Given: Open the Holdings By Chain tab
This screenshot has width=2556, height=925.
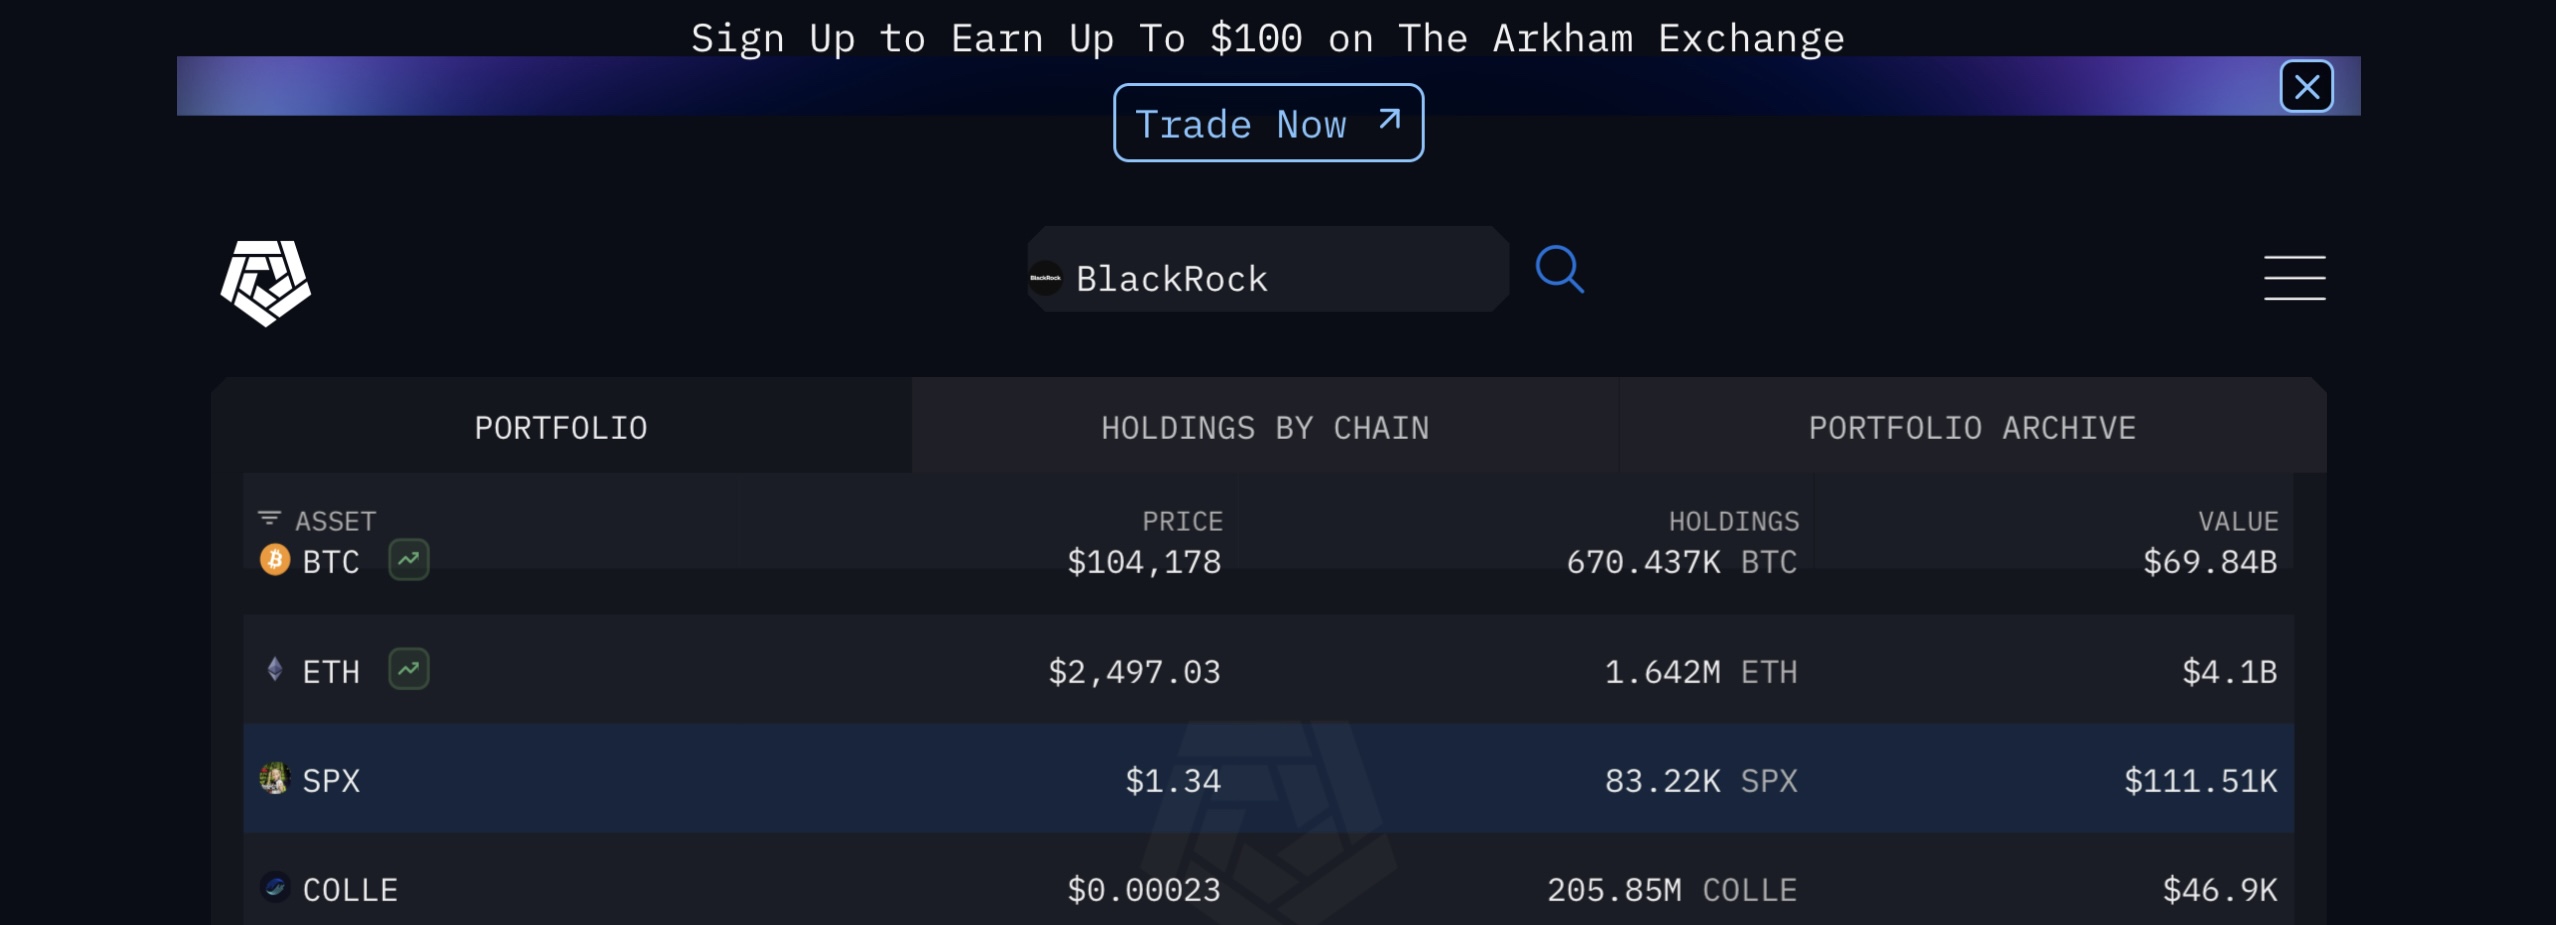Looking at the screenshot, I should [x=1265, y=428].
